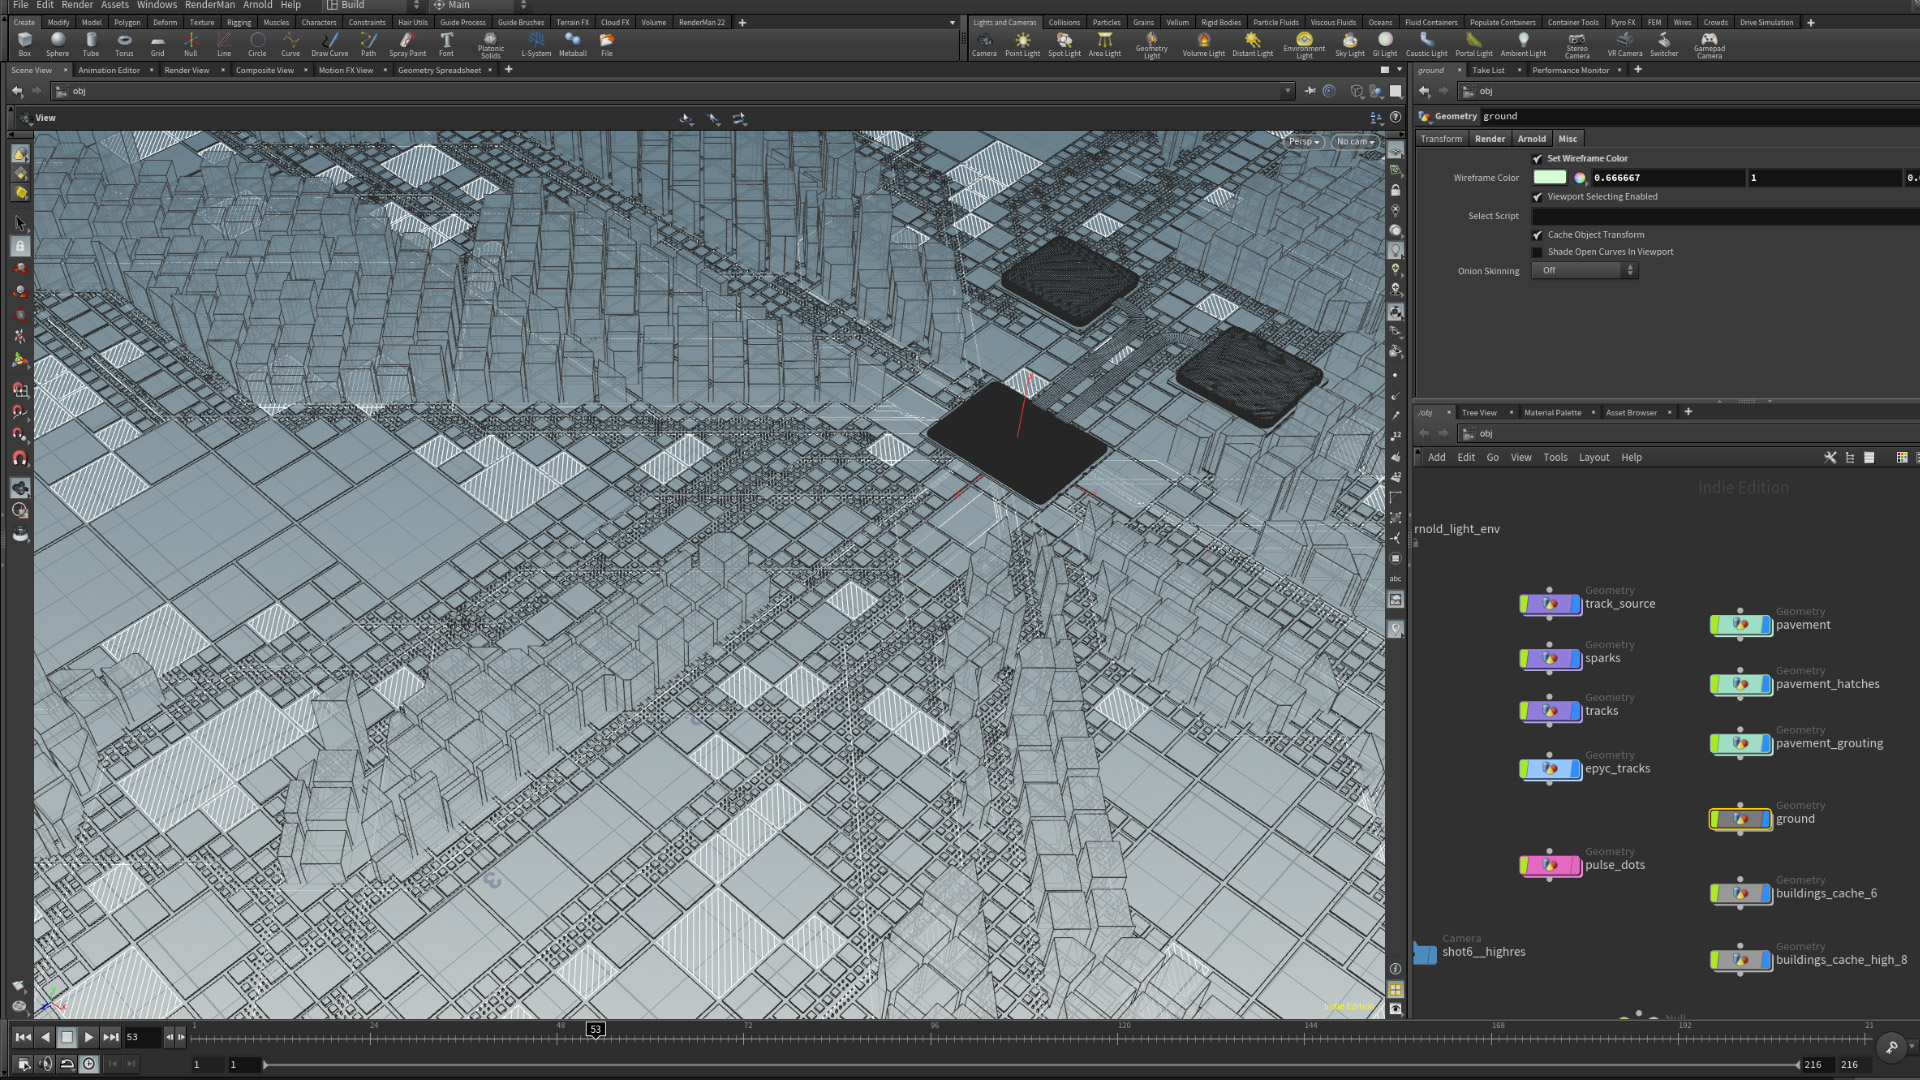
Task: Select the buildings_cache_6 node
Action: tap(1741, 894)
